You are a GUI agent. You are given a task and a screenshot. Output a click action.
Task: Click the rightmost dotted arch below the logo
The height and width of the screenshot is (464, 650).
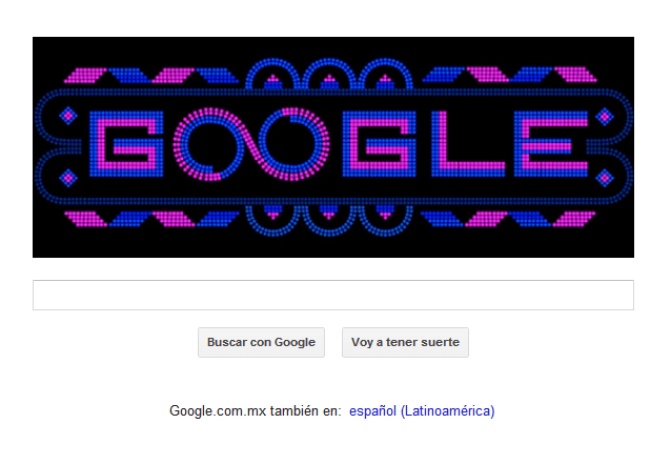[x=386, y=221]
